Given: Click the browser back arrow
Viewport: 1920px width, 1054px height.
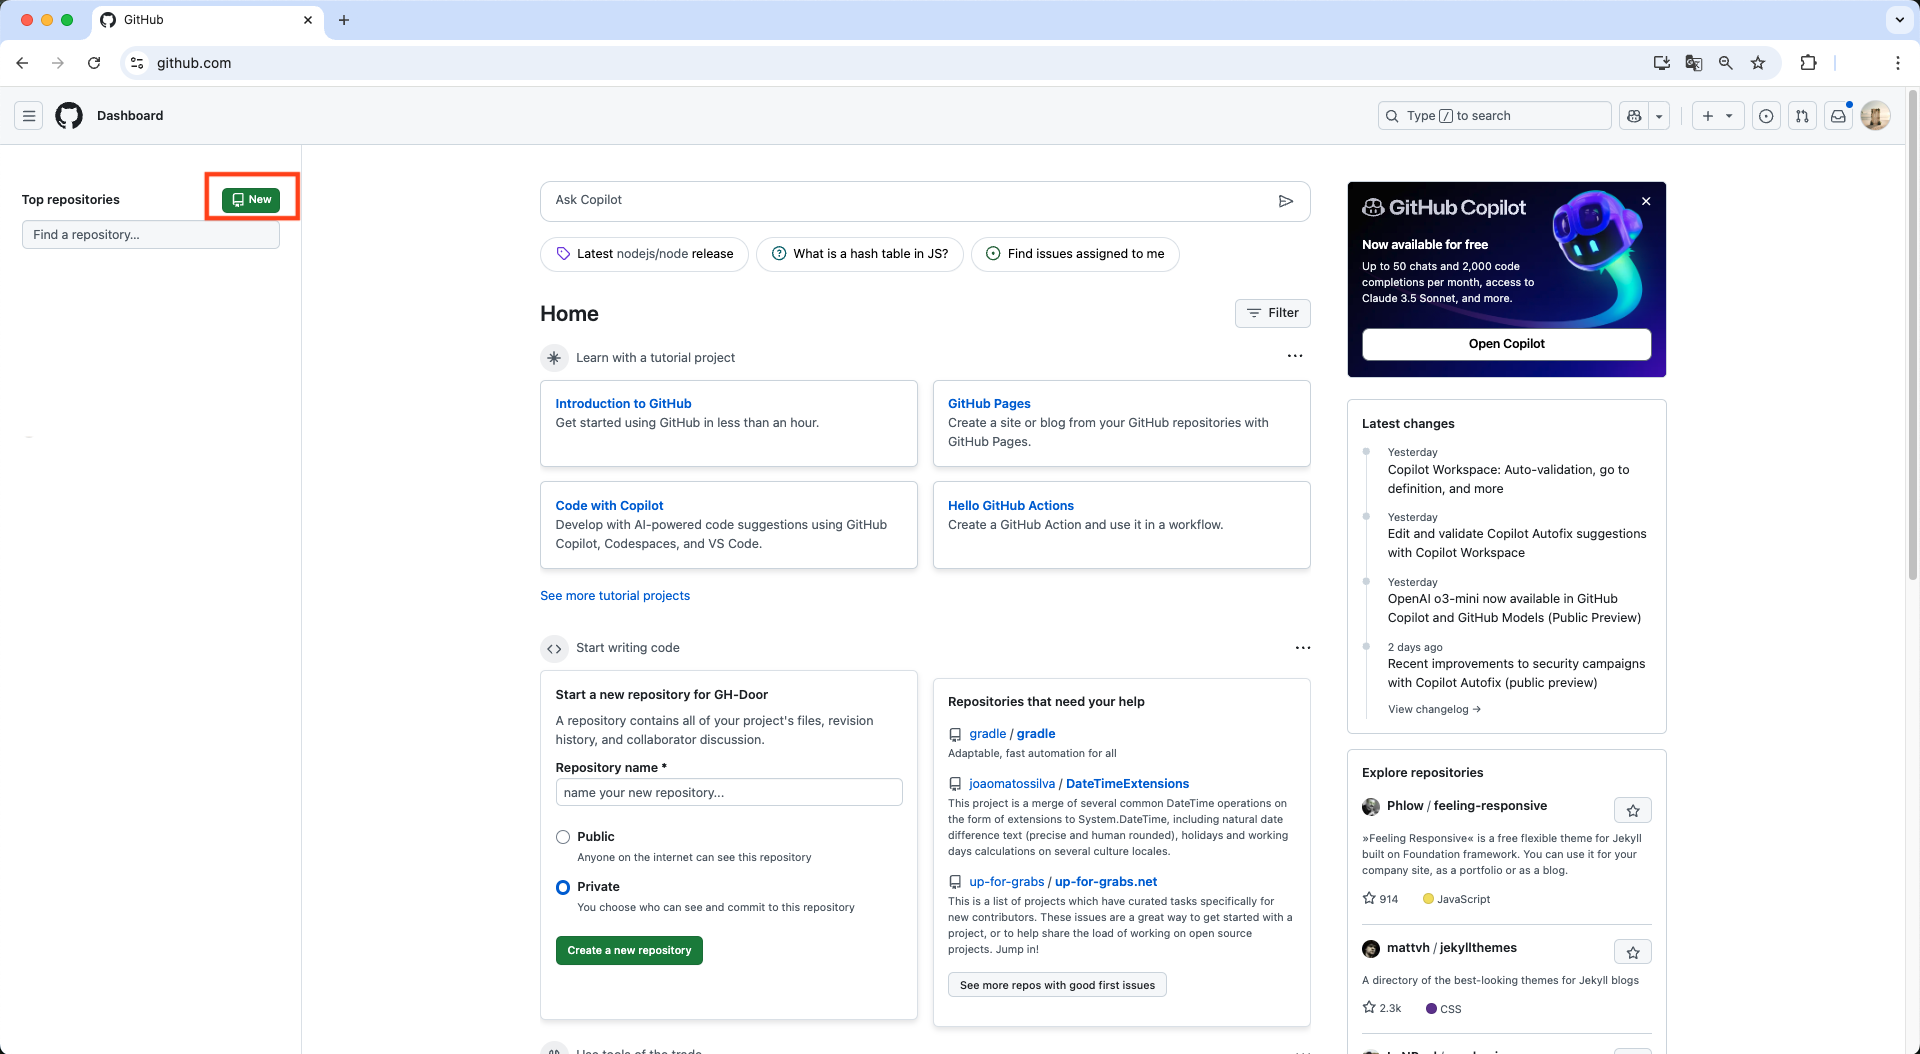Looking at the screenshot, I should [22, 63].
